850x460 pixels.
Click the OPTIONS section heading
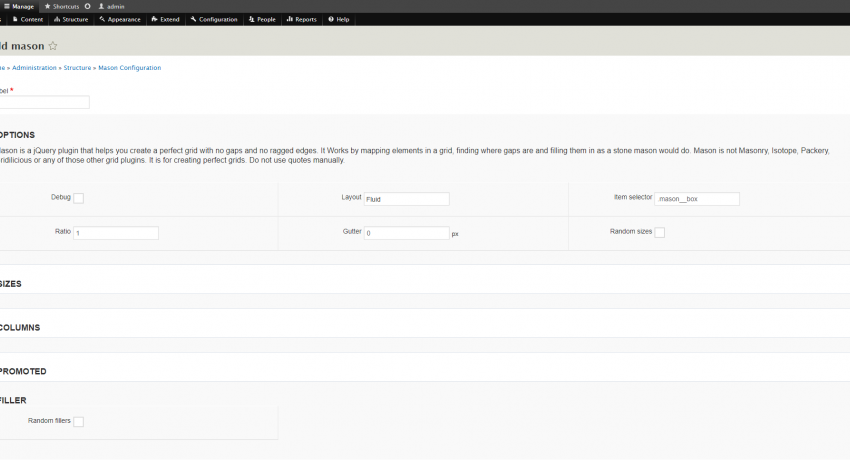pyautogui.click(x=17, y=135)
